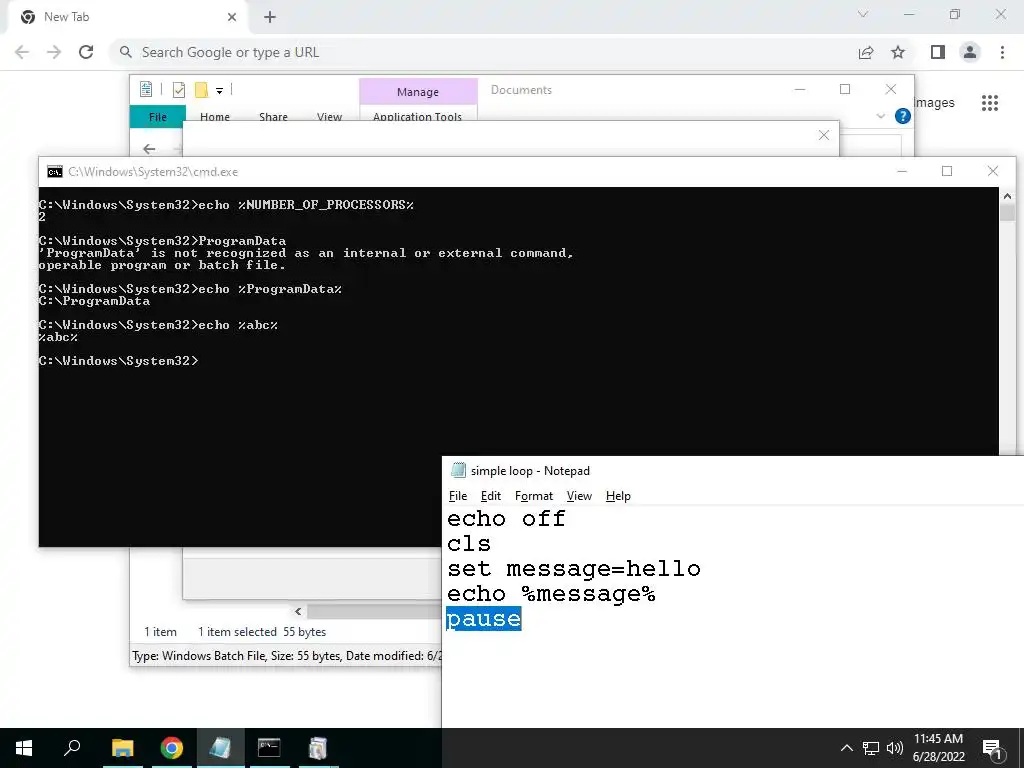This screenshot has width=1024, height=768.
Task: Open View tab in File Explorer
Action: (x=329, y=117)
